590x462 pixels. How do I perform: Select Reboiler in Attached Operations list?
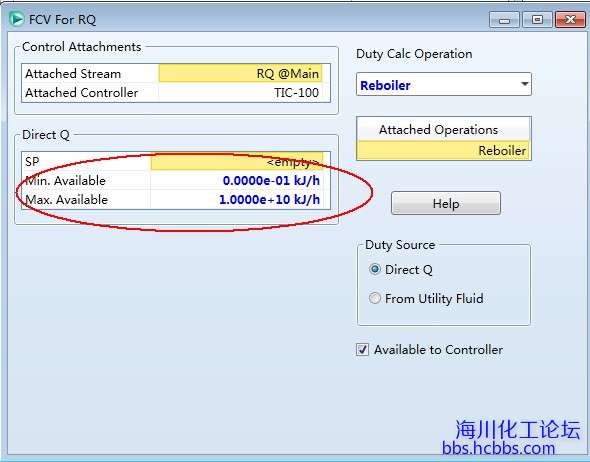pyautogui.click(x=443, y=150)
